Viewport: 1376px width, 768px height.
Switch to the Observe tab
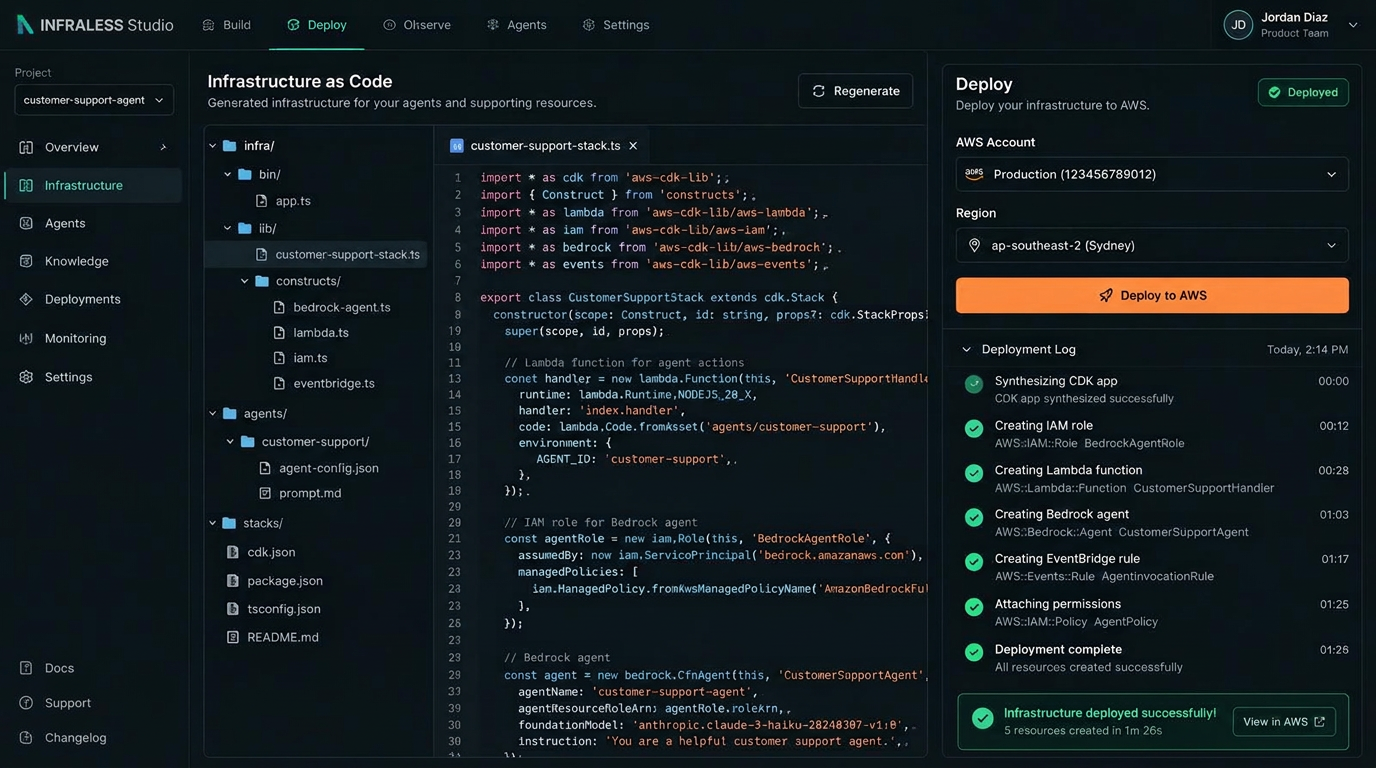[417, 25]
